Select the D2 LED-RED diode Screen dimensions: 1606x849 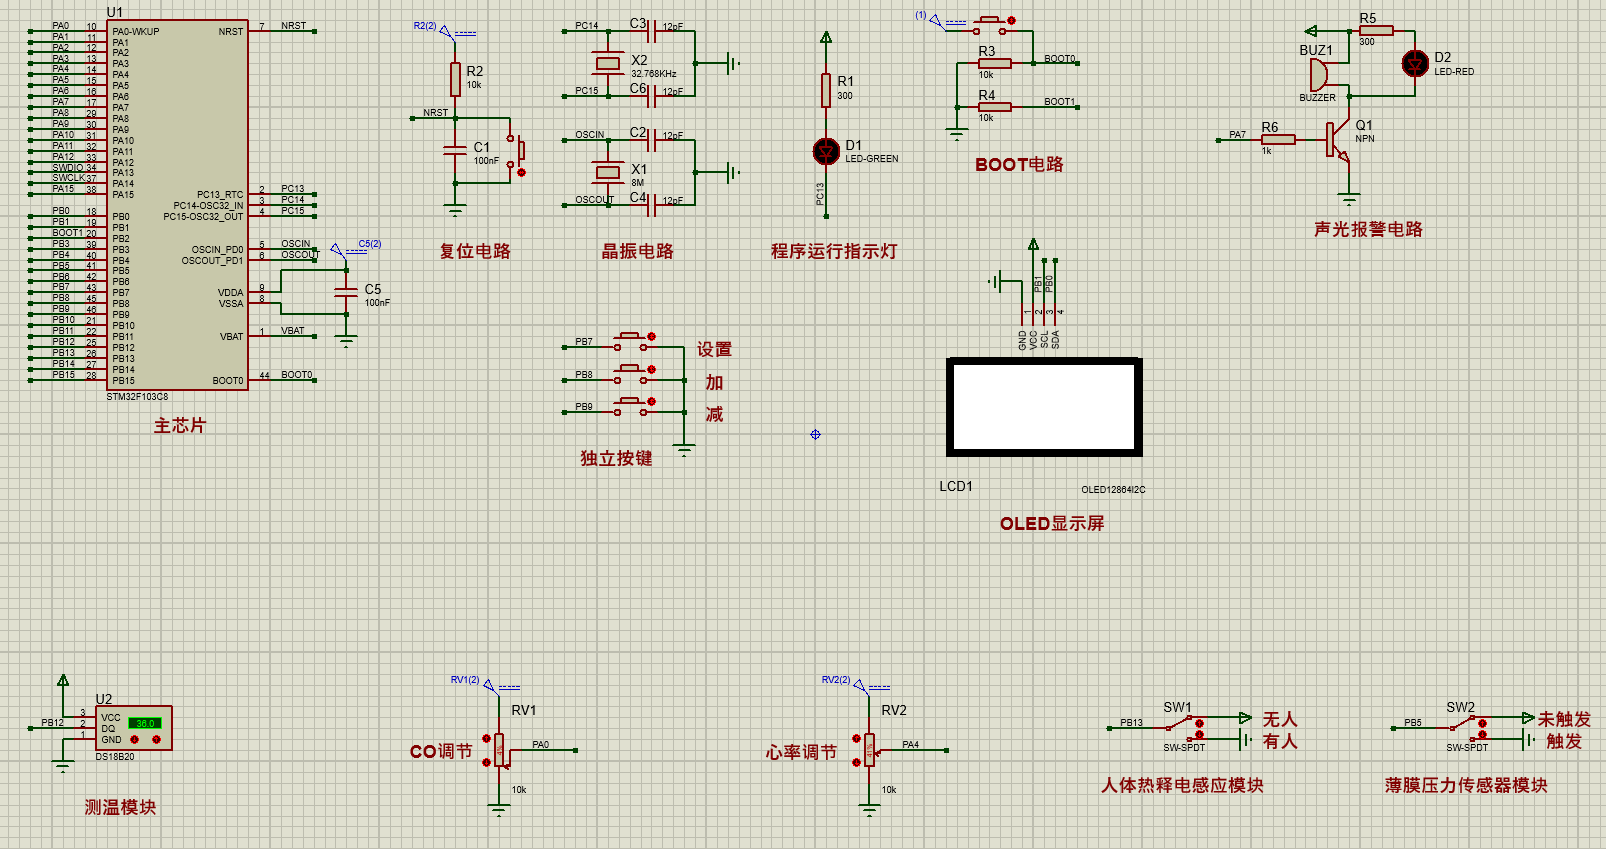1415,64
